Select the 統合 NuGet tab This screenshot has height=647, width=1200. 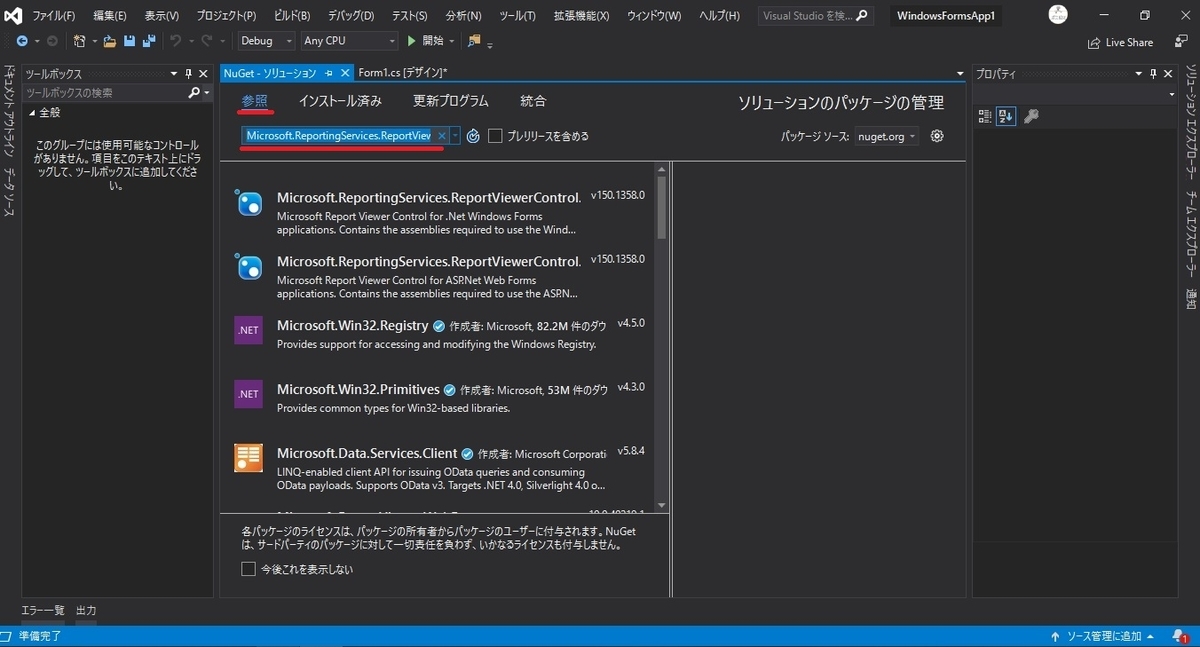click(x=533, y=101)
